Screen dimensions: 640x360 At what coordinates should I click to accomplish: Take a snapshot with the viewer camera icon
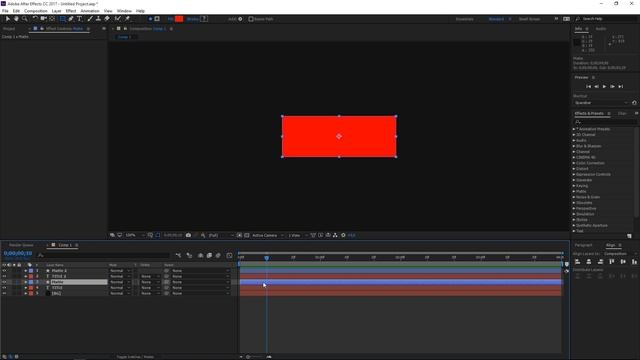(188, 236)
